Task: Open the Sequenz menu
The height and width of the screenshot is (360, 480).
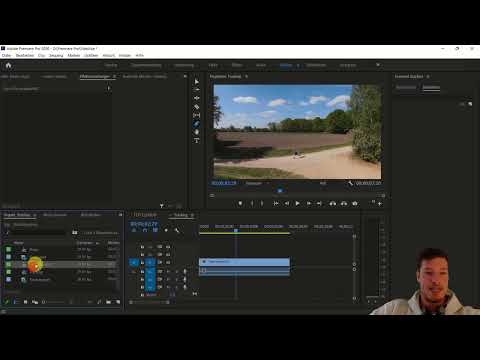Action: pyautogui.click(x=56, y=55)
